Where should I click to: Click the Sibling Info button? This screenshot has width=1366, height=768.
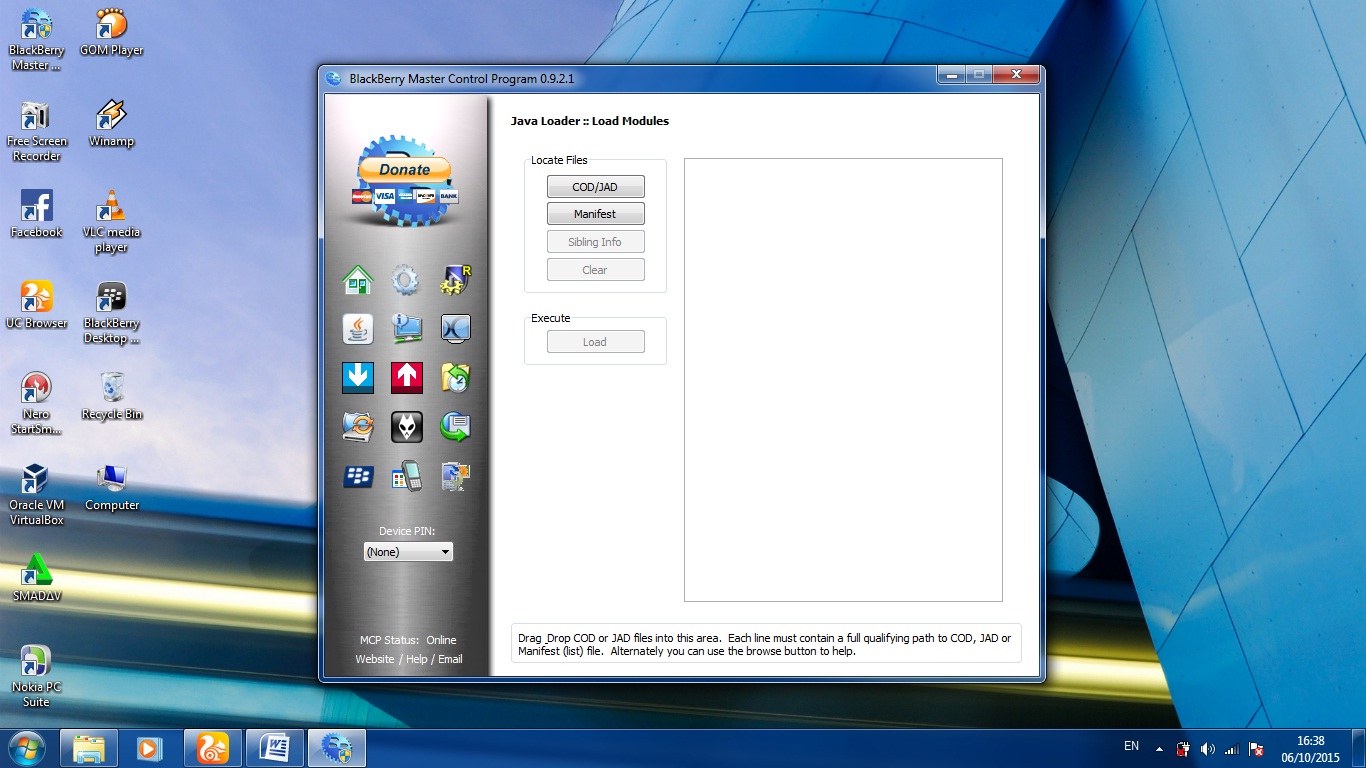pos(595,242)
